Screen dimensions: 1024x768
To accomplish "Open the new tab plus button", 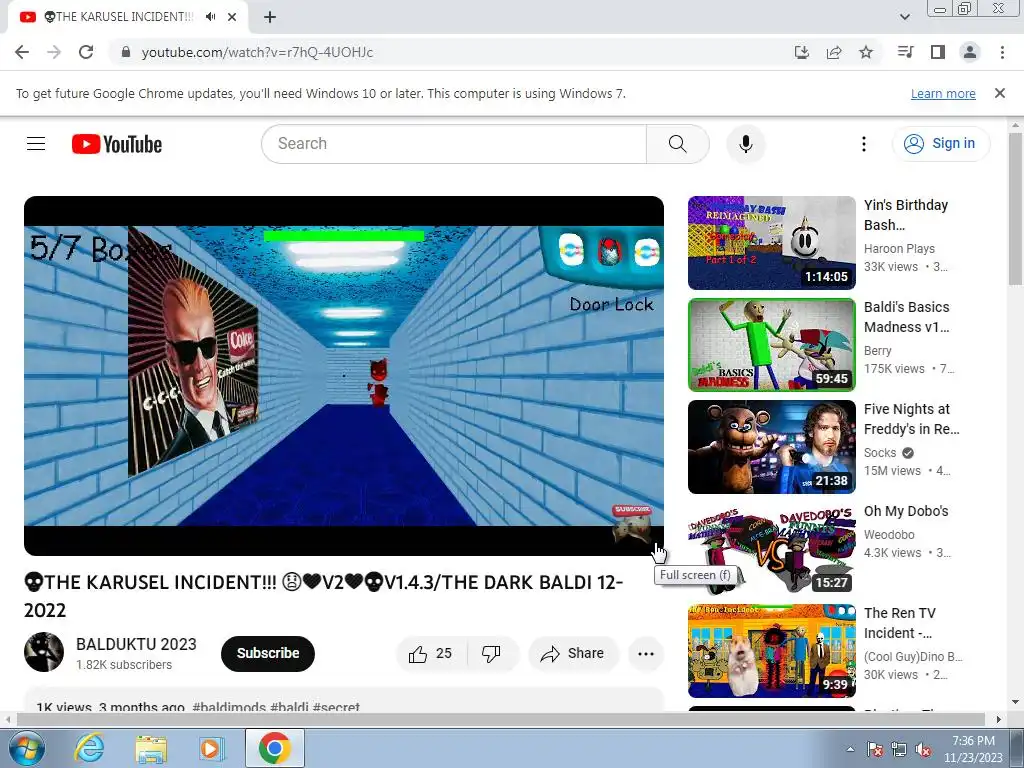I will (x=270, y=17).
